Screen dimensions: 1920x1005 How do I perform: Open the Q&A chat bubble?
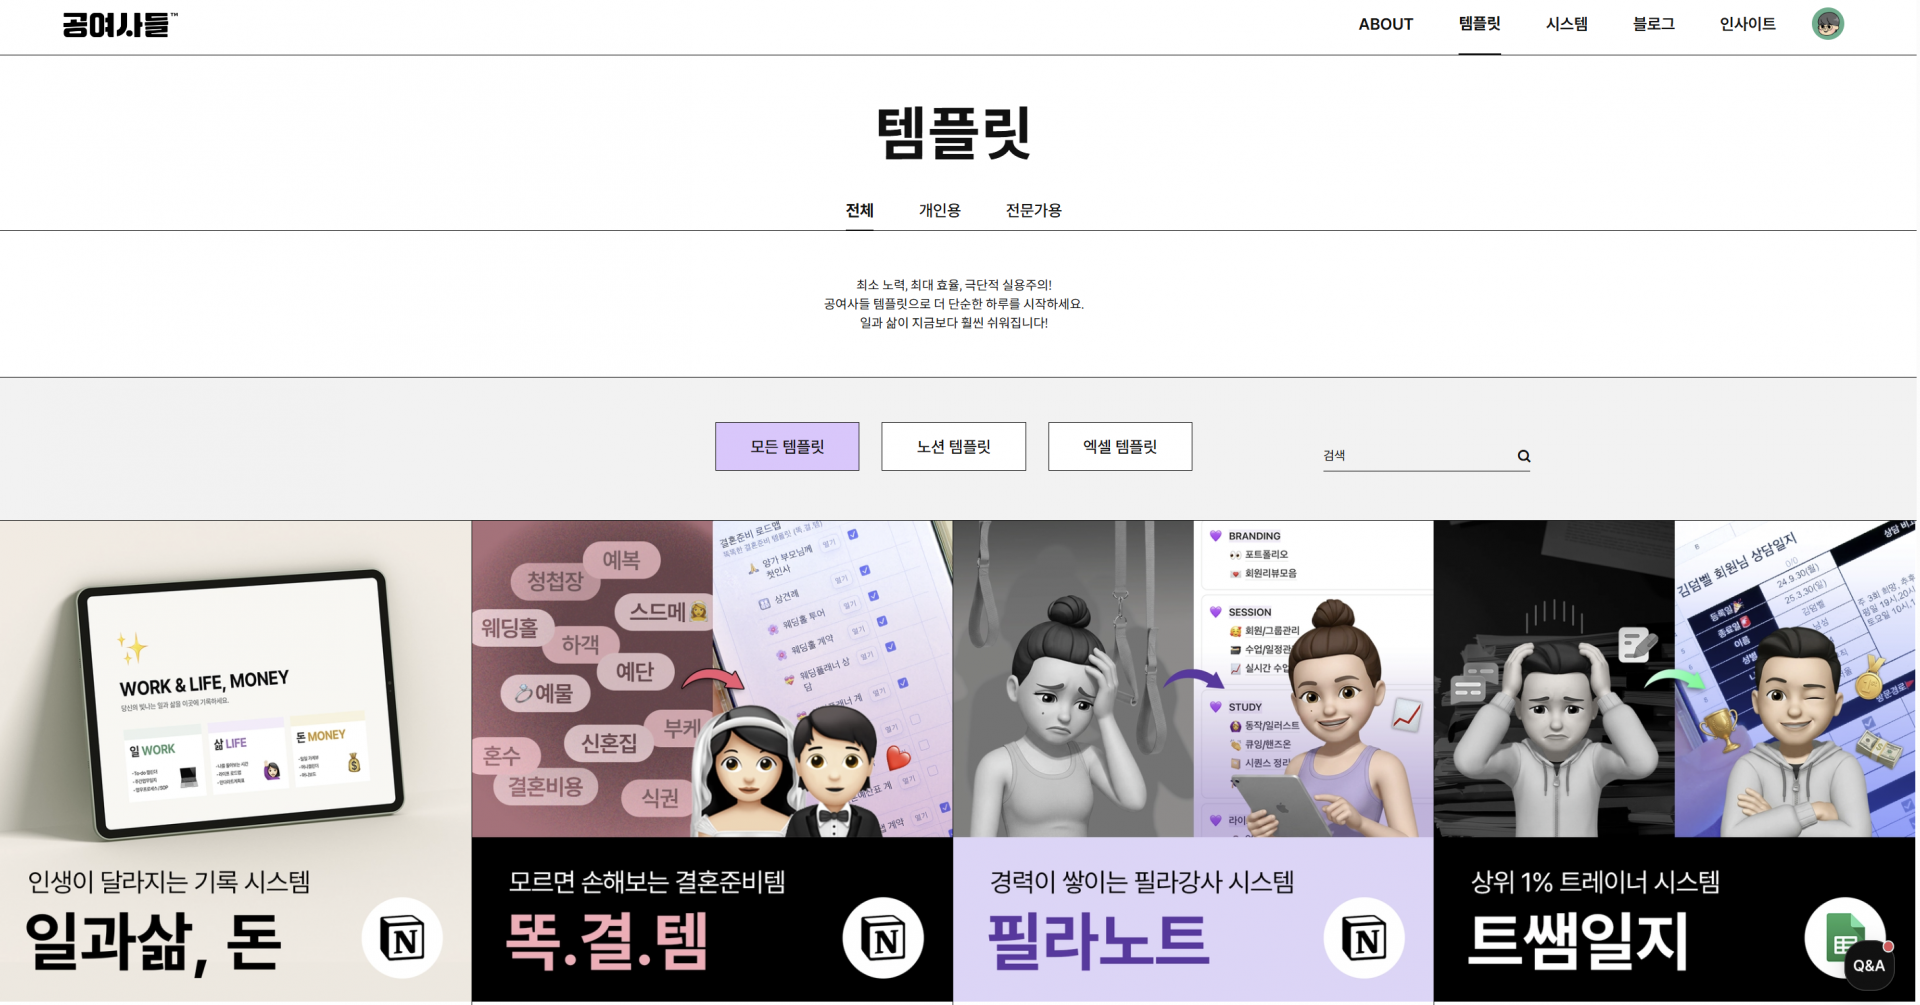click(1868, 965)
